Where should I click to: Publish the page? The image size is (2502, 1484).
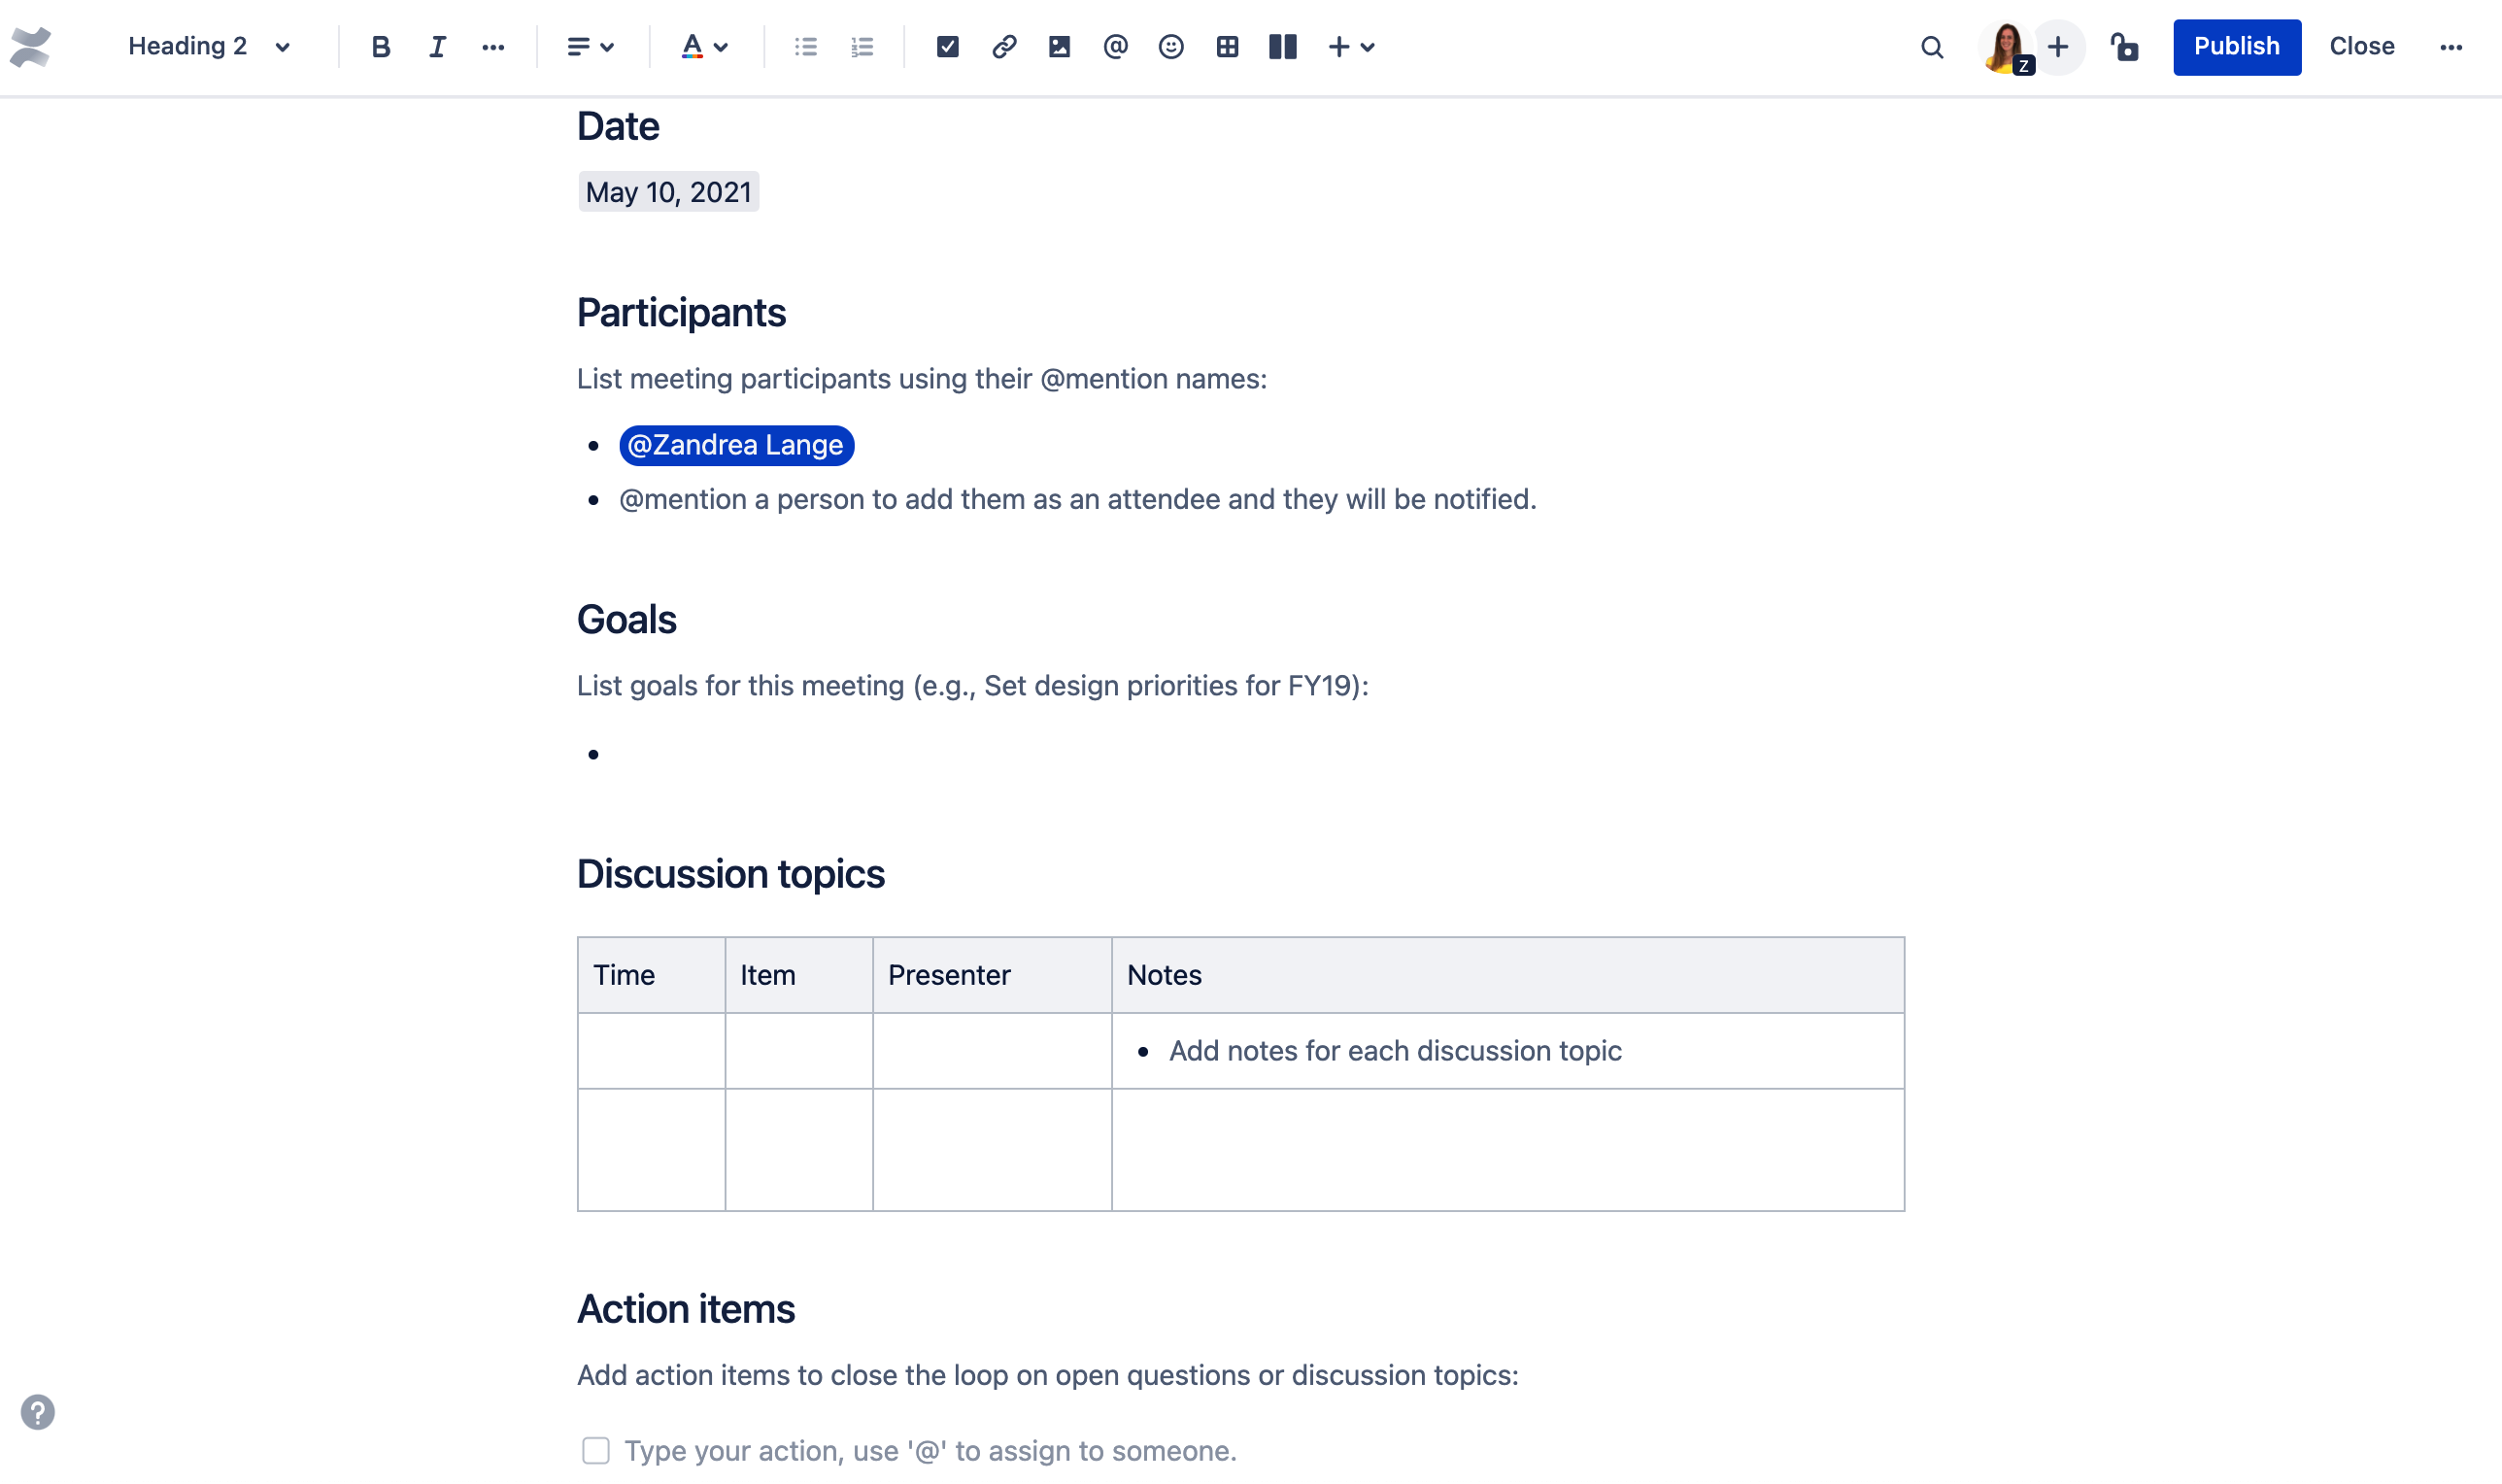click(x=2237, y=46)
